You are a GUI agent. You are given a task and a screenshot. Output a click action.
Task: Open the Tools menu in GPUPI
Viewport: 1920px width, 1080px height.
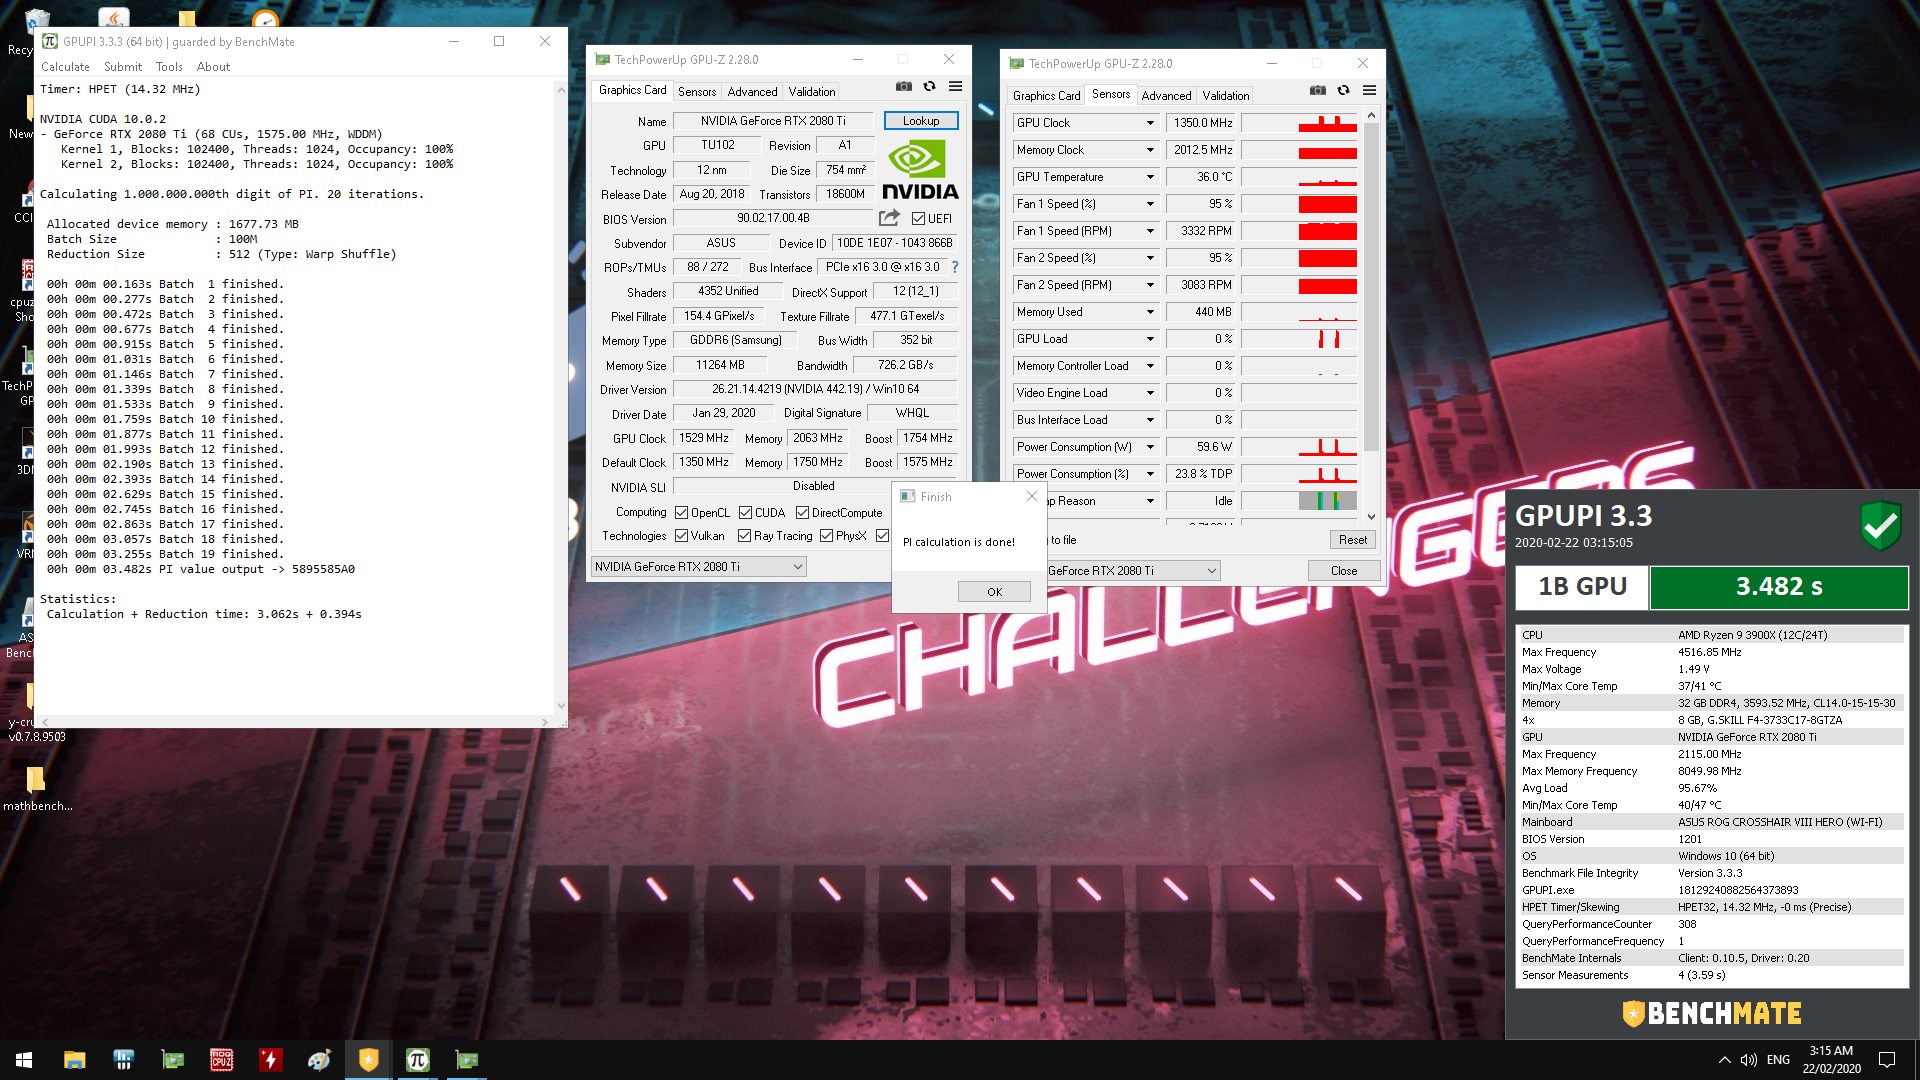pos(169,67)
